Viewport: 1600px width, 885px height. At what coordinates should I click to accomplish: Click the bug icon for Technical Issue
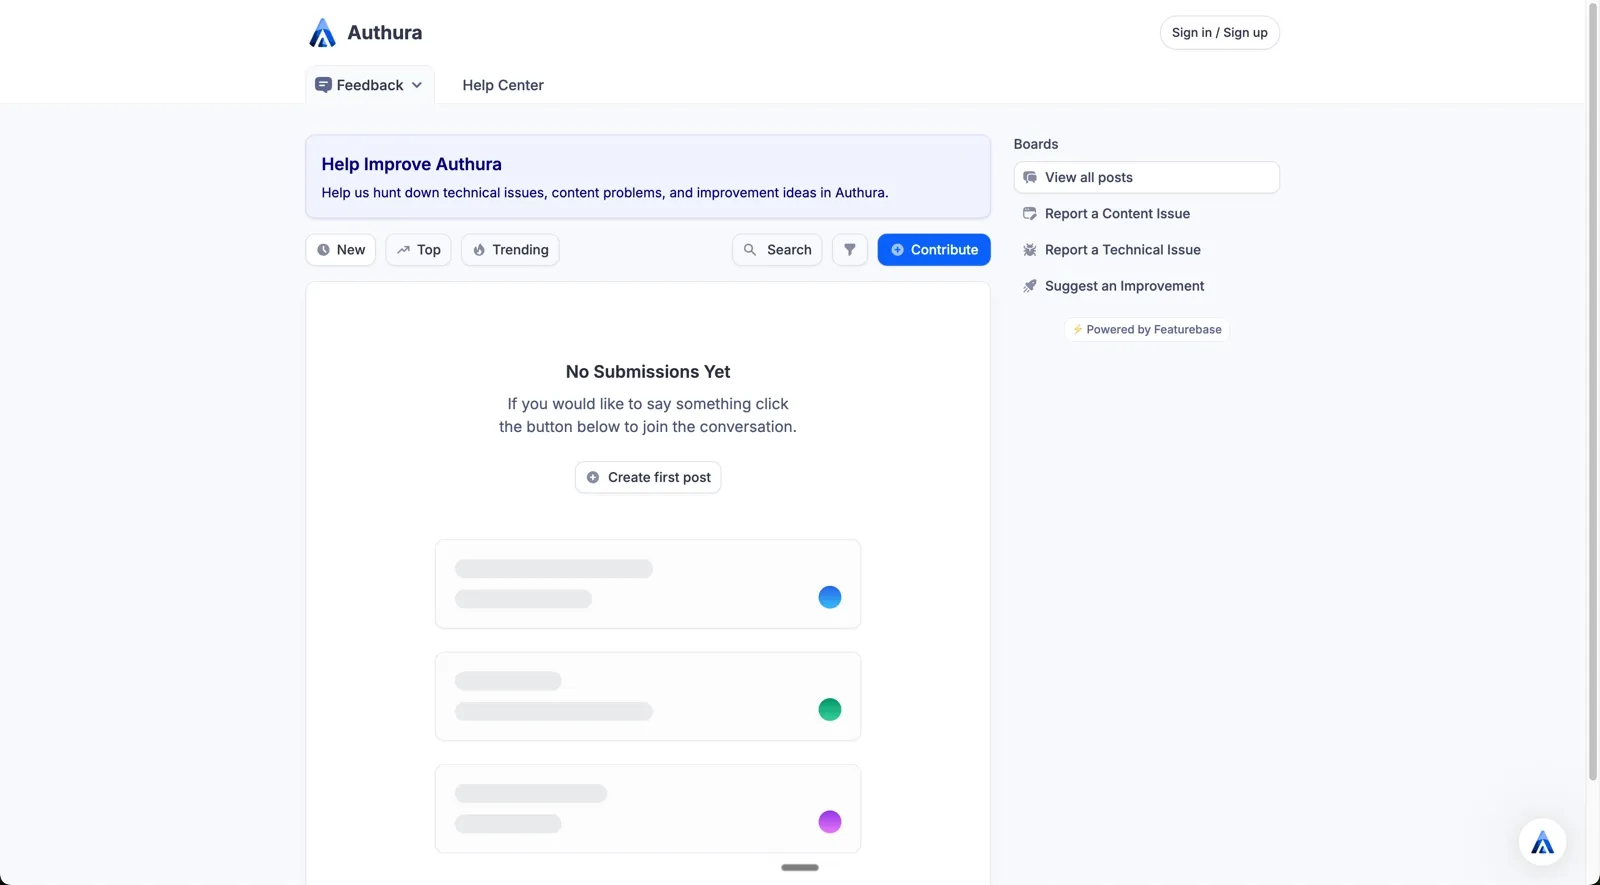1030,250
